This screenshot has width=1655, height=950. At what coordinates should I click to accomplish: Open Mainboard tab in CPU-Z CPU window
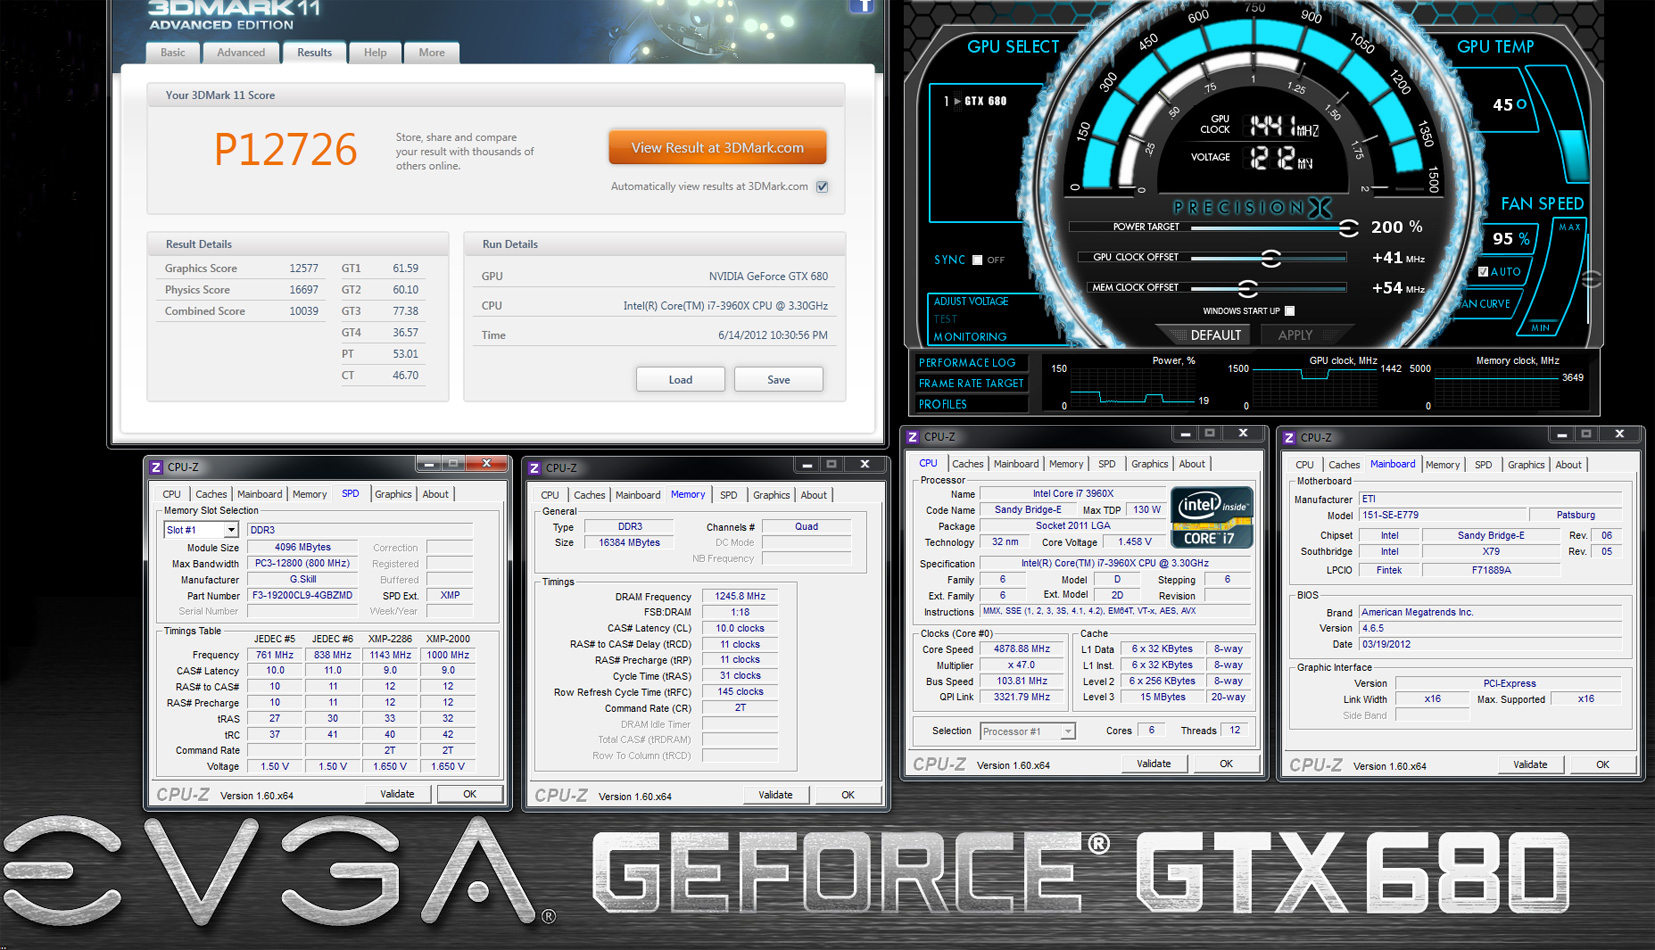[1016, 464]
